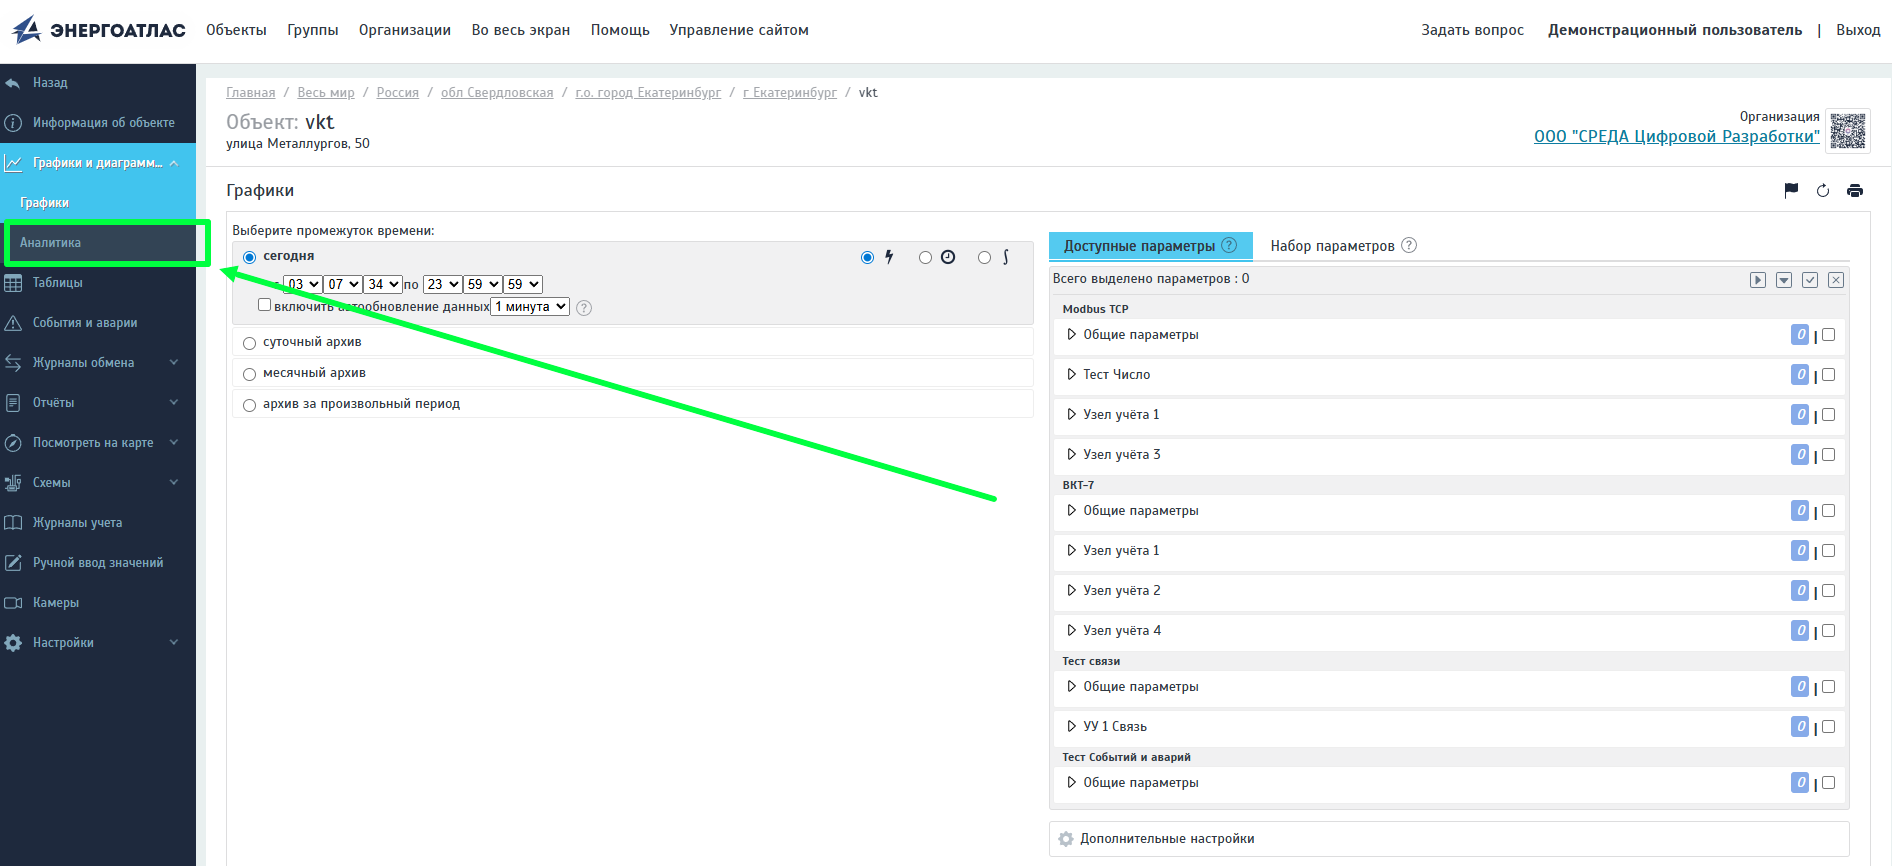Follow the ООО "СРЕДА Цифровой Разработки" link

tap(1677, 136)
